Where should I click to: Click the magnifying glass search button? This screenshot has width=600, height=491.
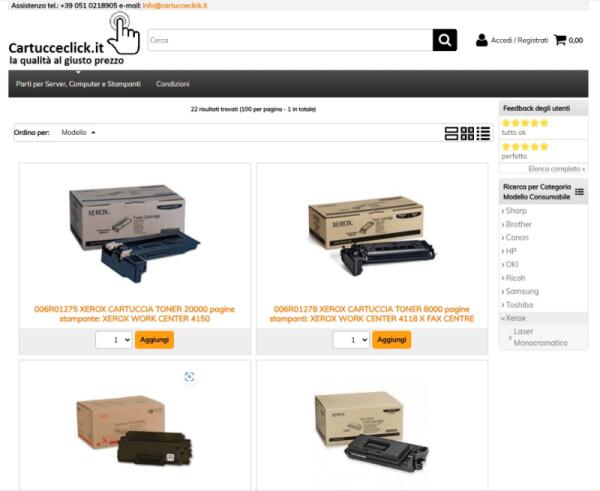pos(445,40)
